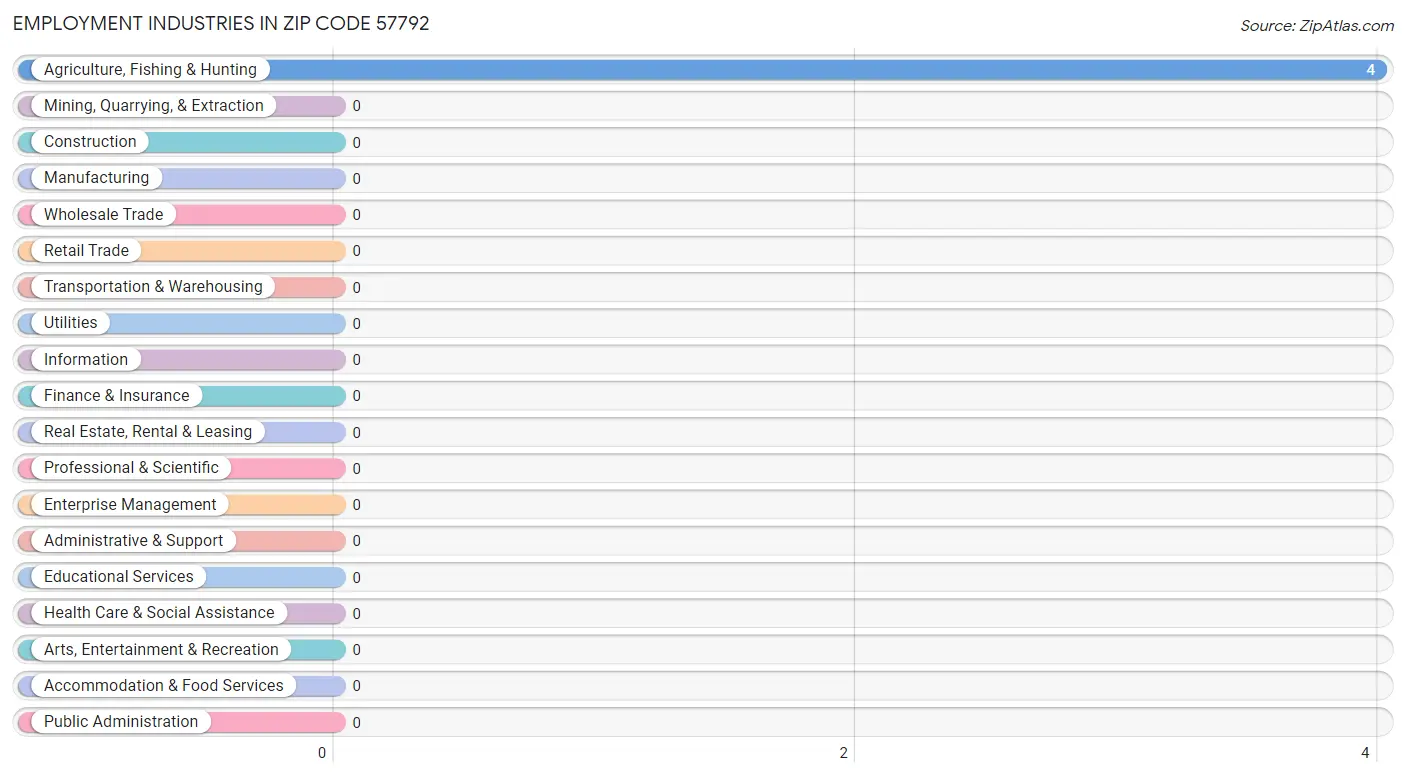Click the value 4 on Agriculture bar

(1371, 70)
